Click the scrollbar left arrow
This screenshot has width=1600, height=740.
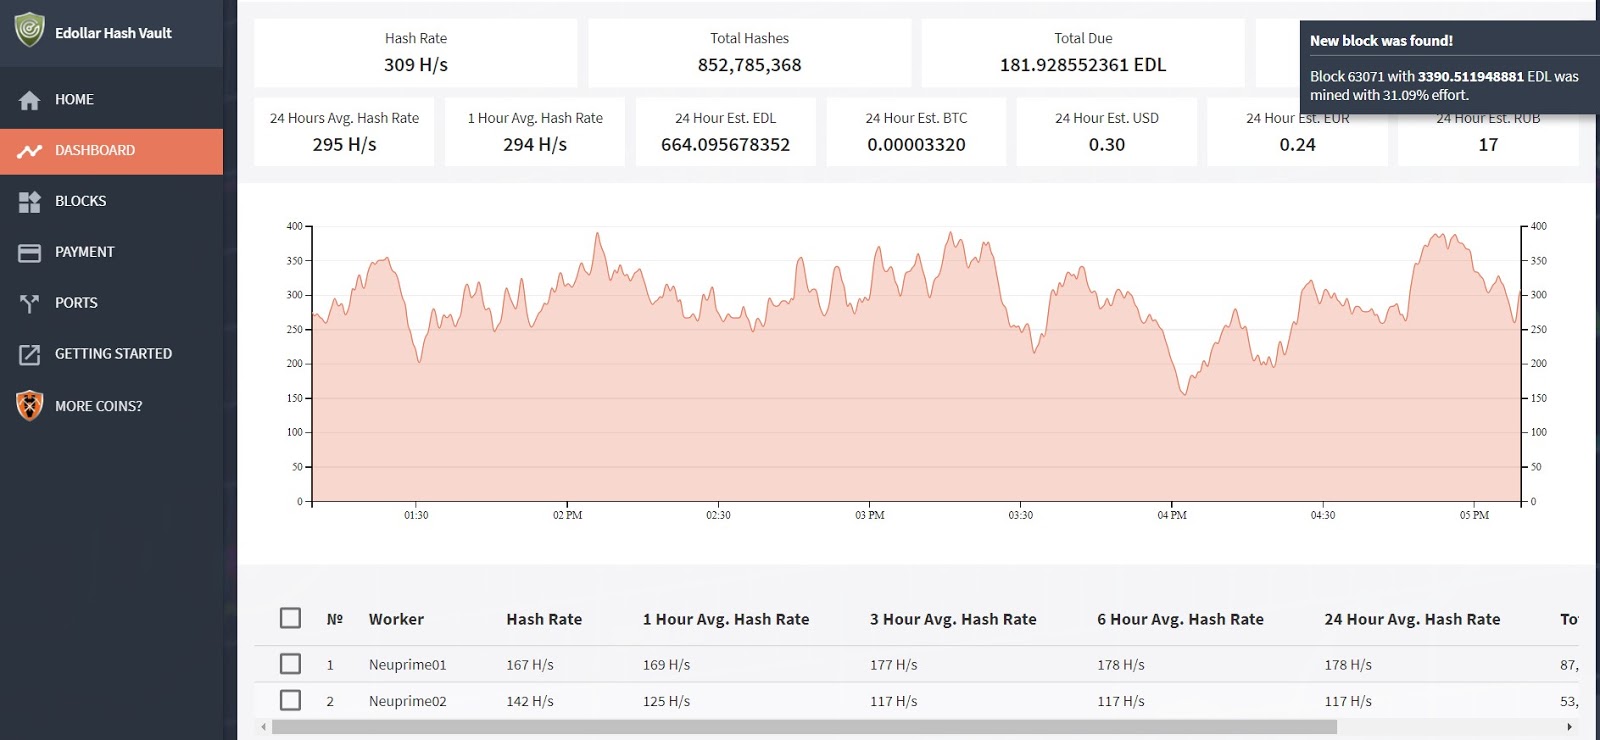pyautogui.click(x=264, y=727)
